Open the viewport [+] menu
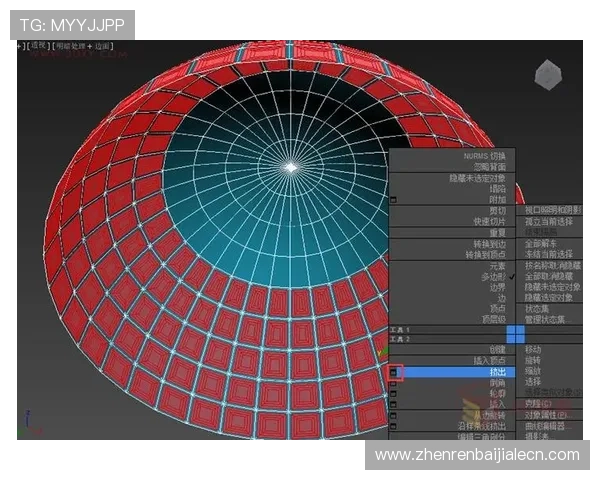 coord(20,46)
